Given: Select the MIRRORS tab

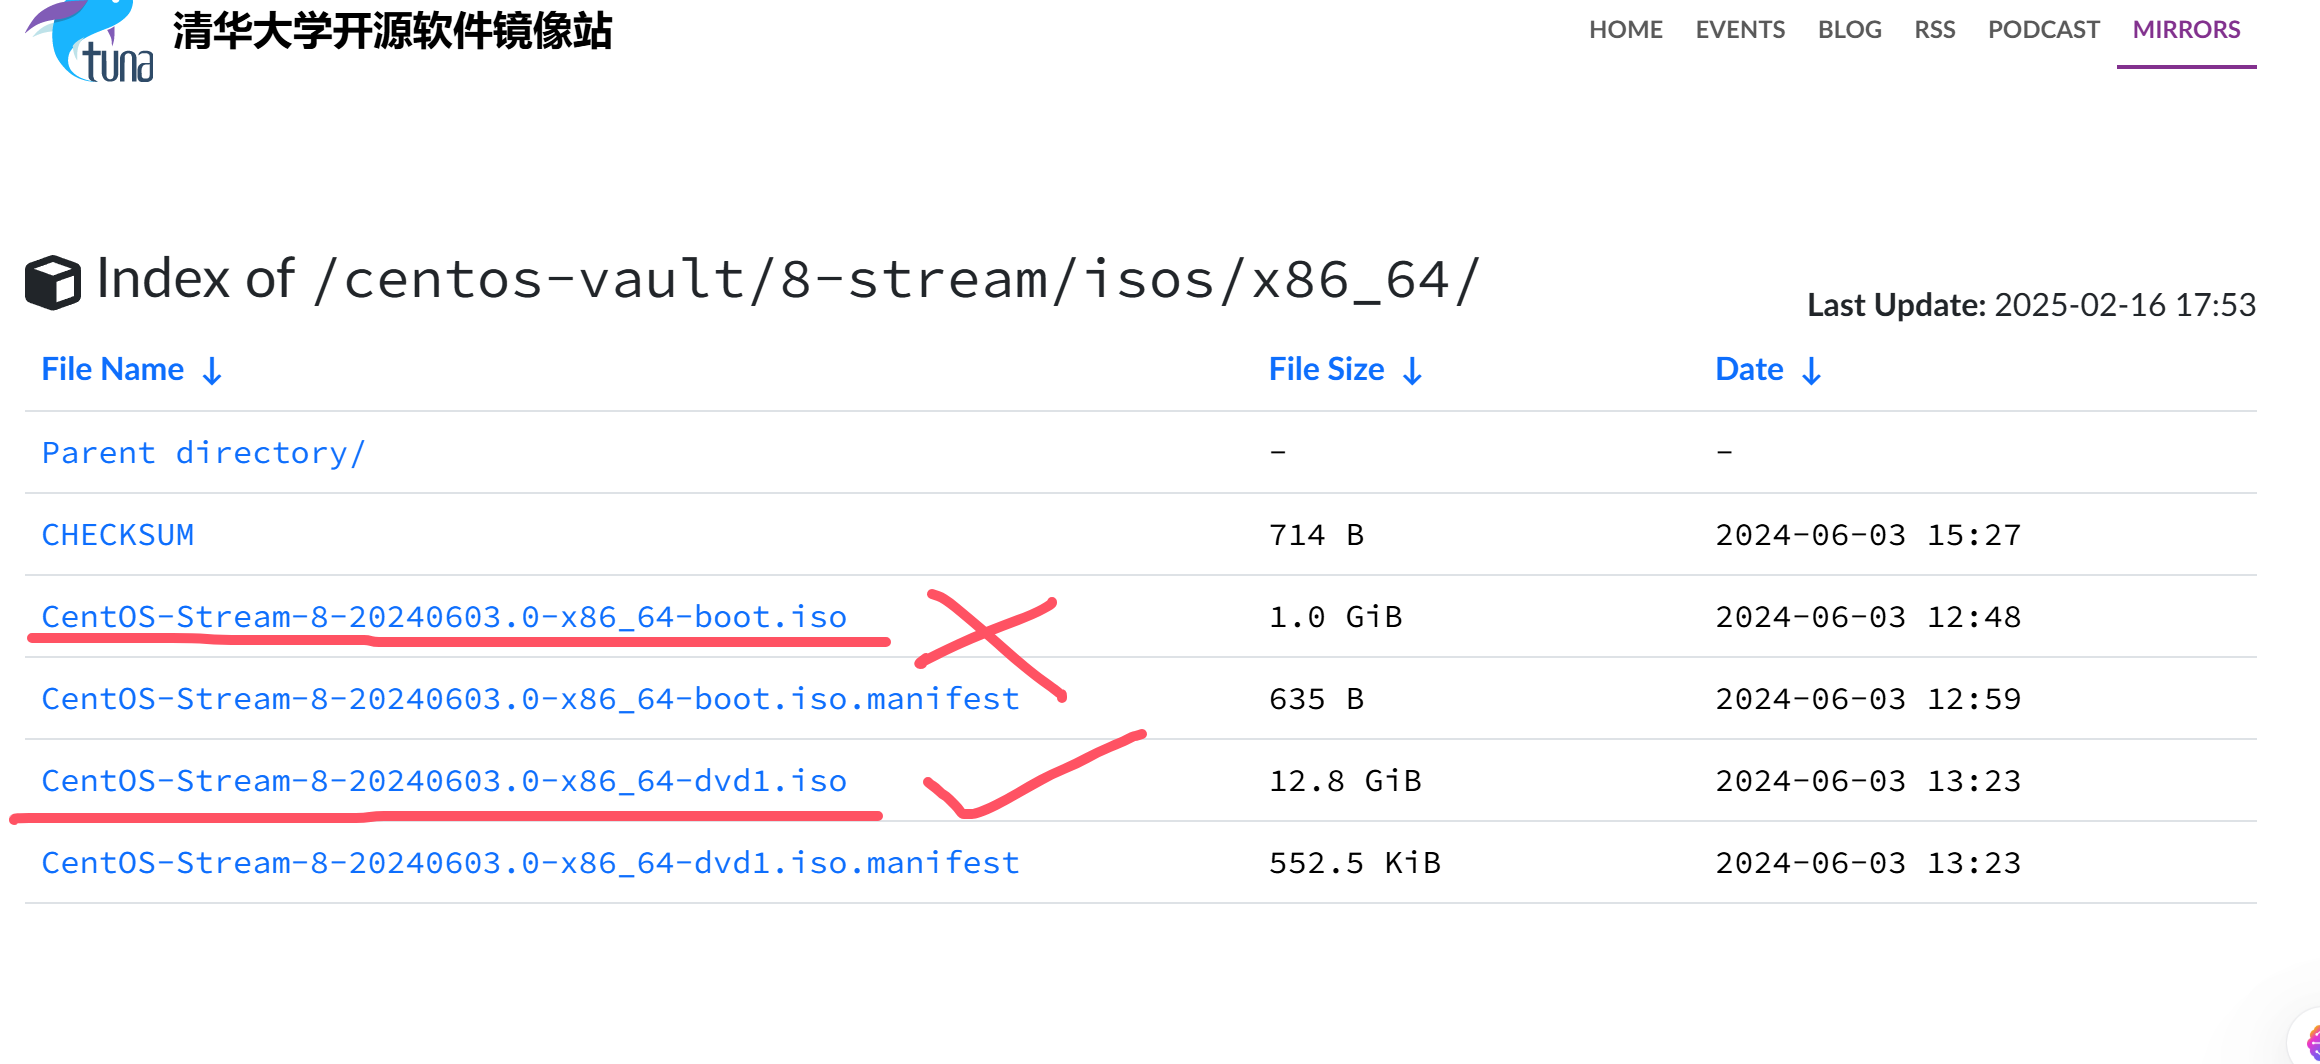Looking at the screenshot, I should click(2186, 30).
